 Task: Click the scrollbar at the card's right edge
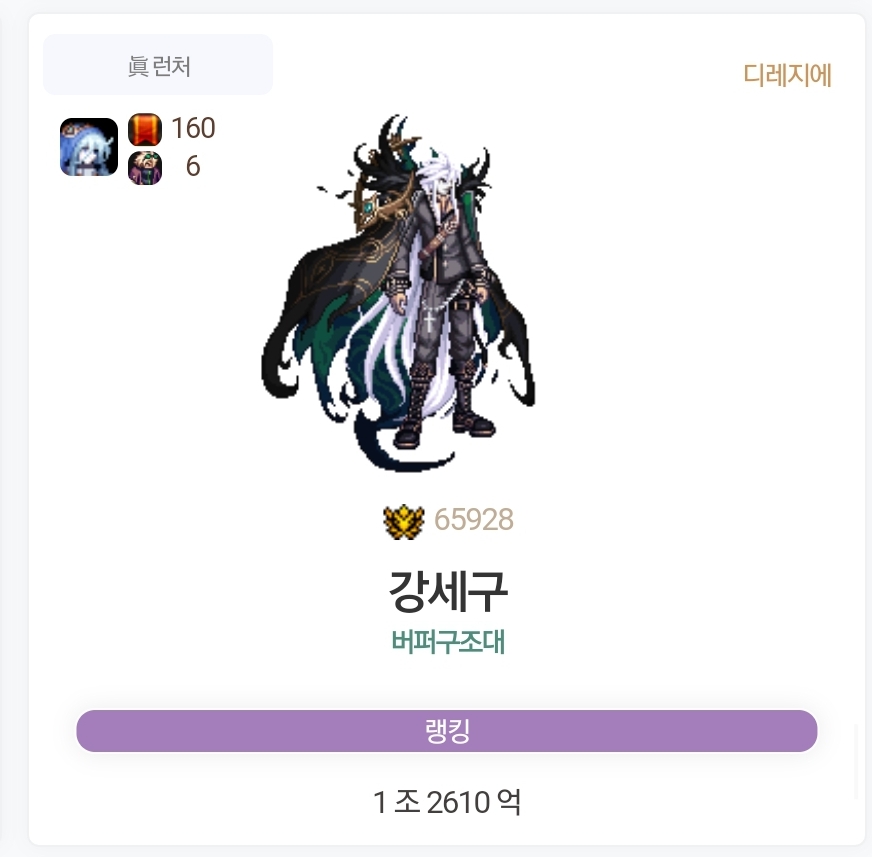point(857,762)
